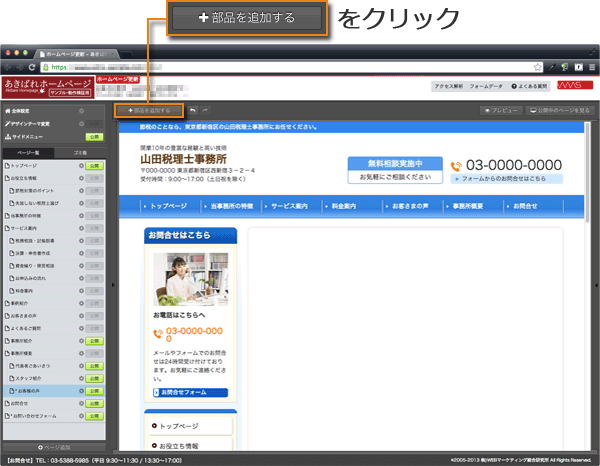This screenshot has width=600, height=466.
Task: Open gear settings for トップページ row
Action: pos(79,165)
